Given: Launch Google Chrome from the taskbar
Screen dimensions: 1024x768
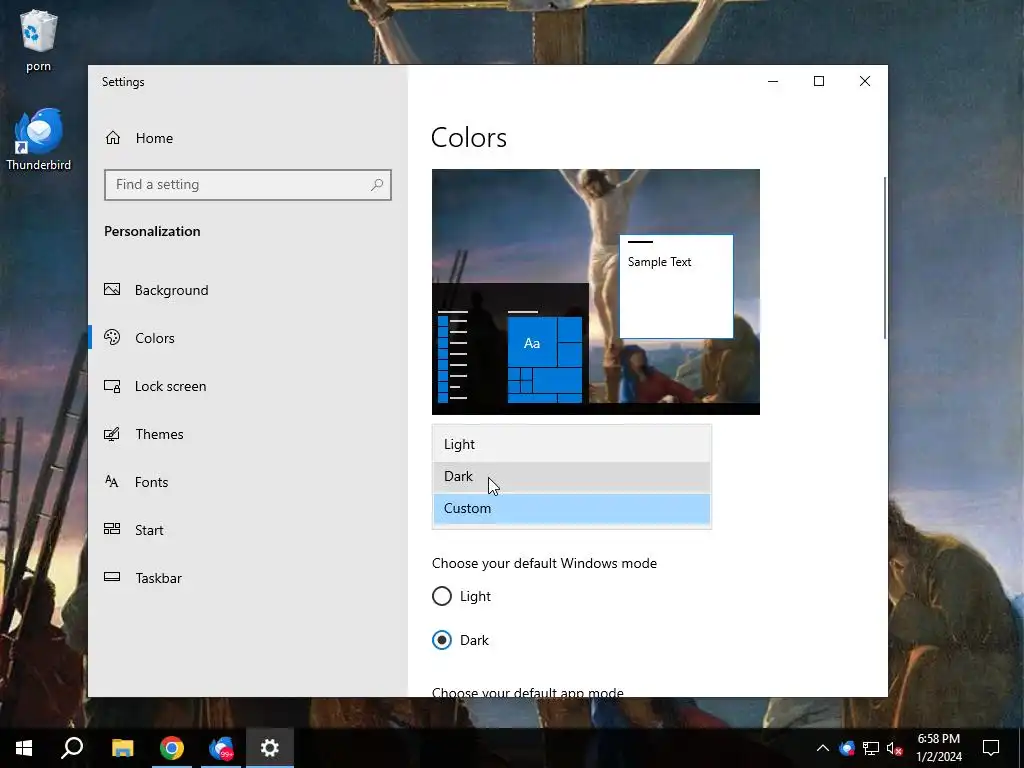Looking at the screenshot, I should click(x=172, y=748).
